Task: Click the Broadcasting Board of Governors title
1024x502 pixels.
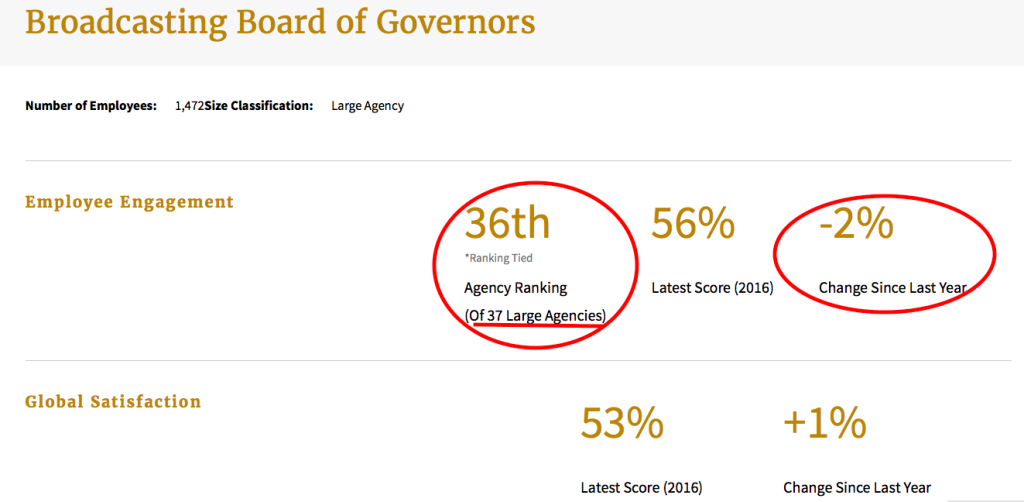Action: tap(280, 23)
